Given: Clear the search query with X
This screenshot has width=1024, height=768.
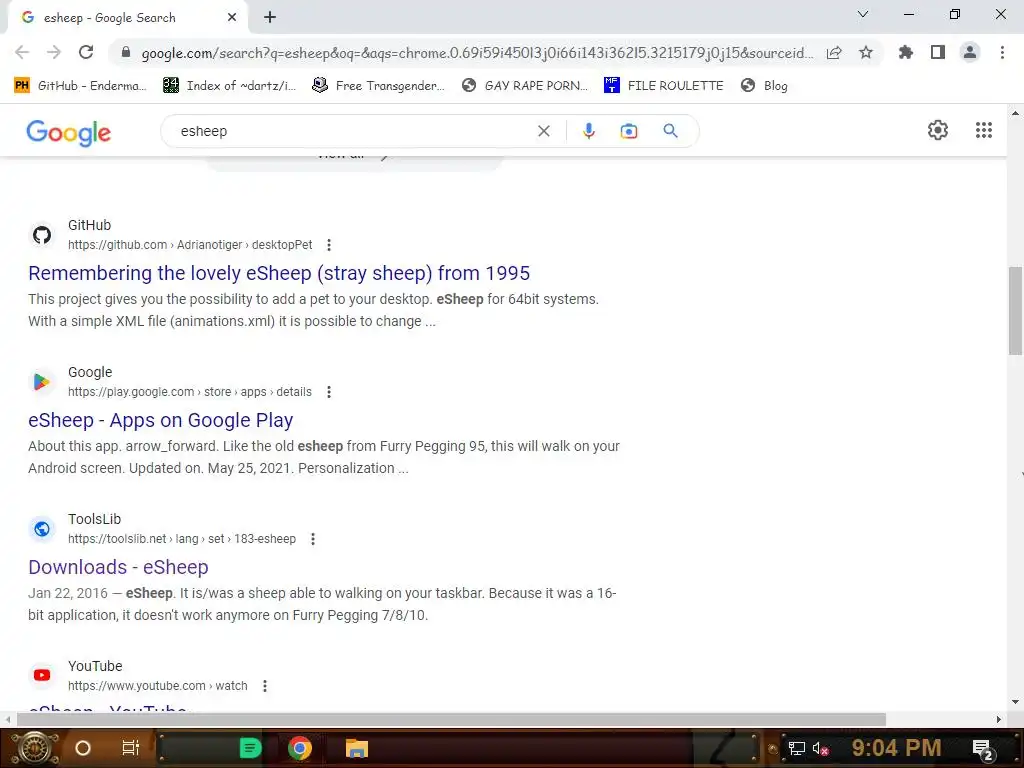Looking at the screenshot, I should 543,131.
